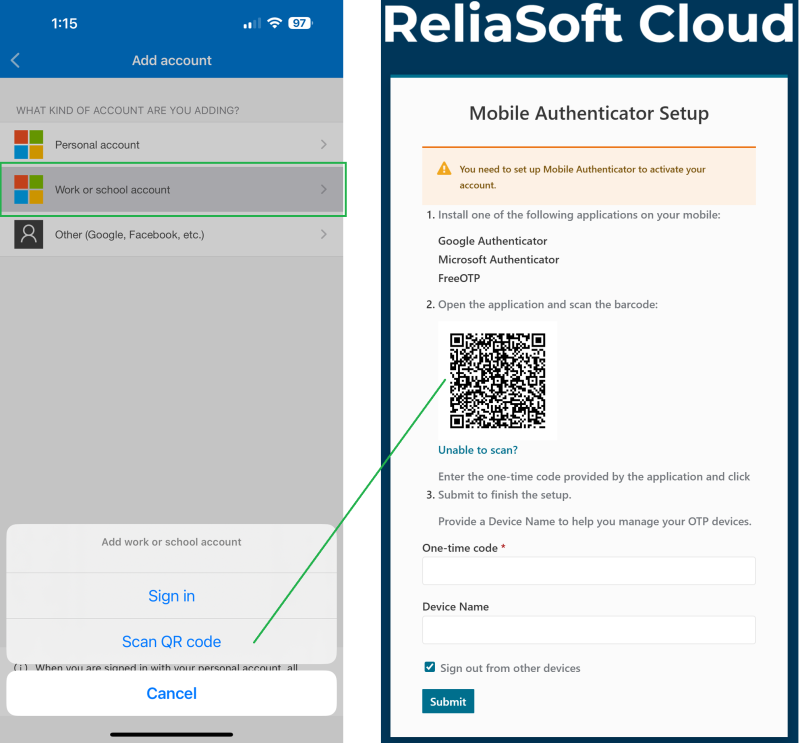Viewport: 800px width, 743px height.
Task: Tap the Microsoft logo beside Work or school account
Action: (x=29, y=189)
